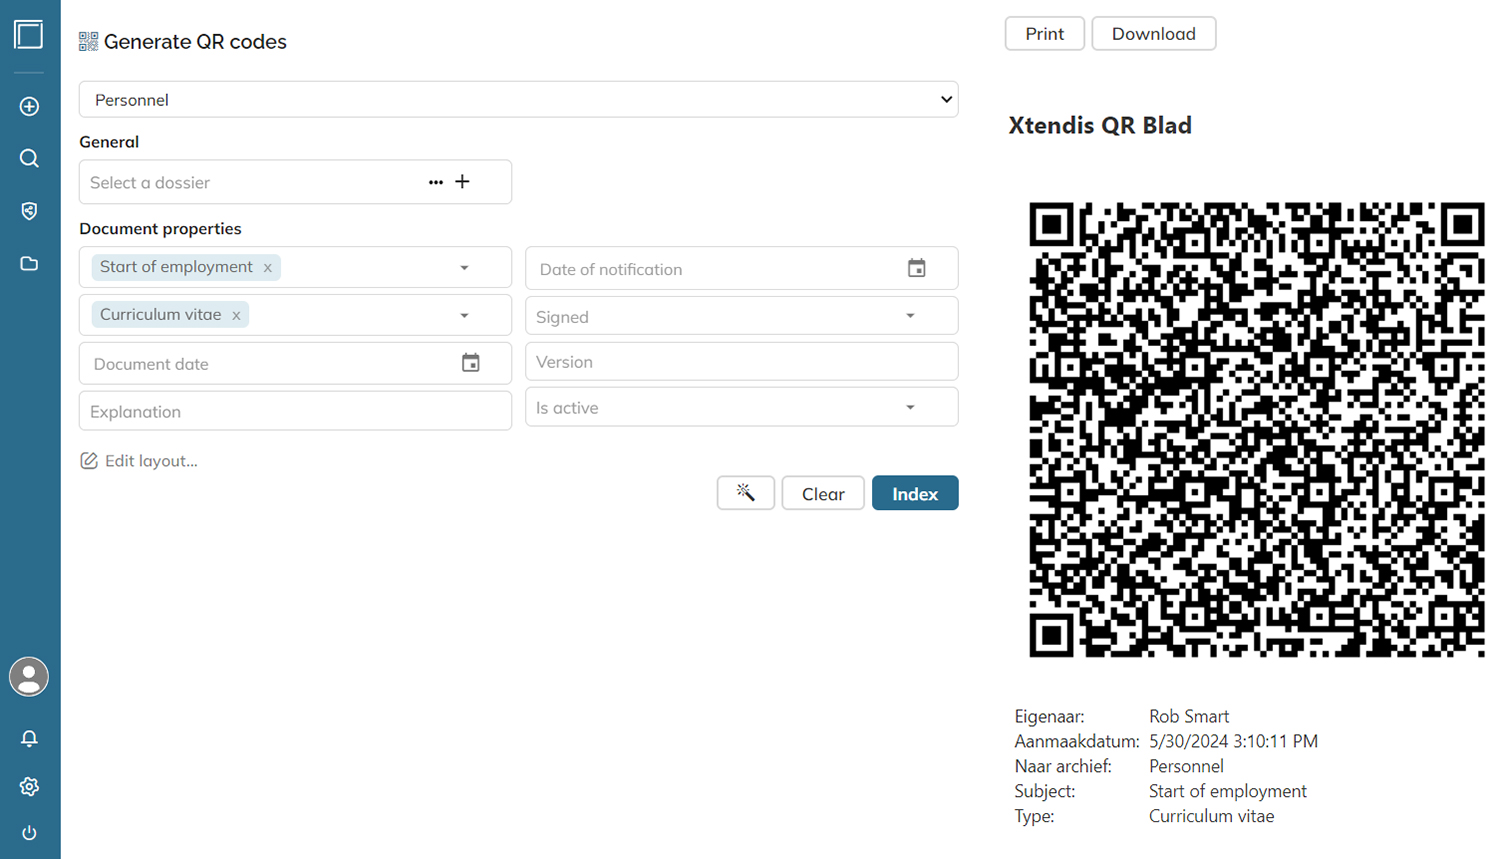Click the Index button

[915, 493]
